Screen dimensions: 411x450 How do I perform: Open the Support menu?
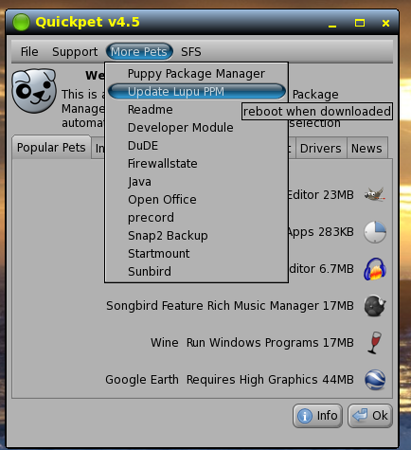coord(75,52)
